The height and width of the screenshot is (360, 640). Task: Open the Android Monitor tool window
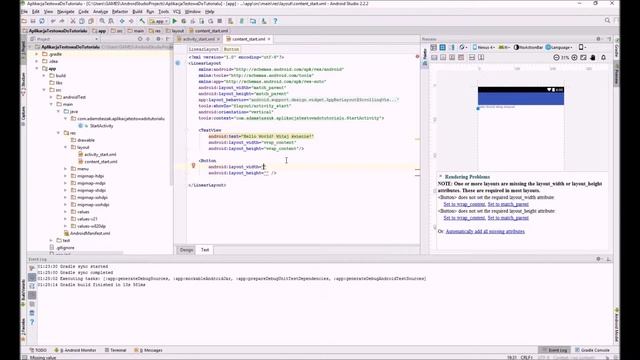tap(76, 350)
